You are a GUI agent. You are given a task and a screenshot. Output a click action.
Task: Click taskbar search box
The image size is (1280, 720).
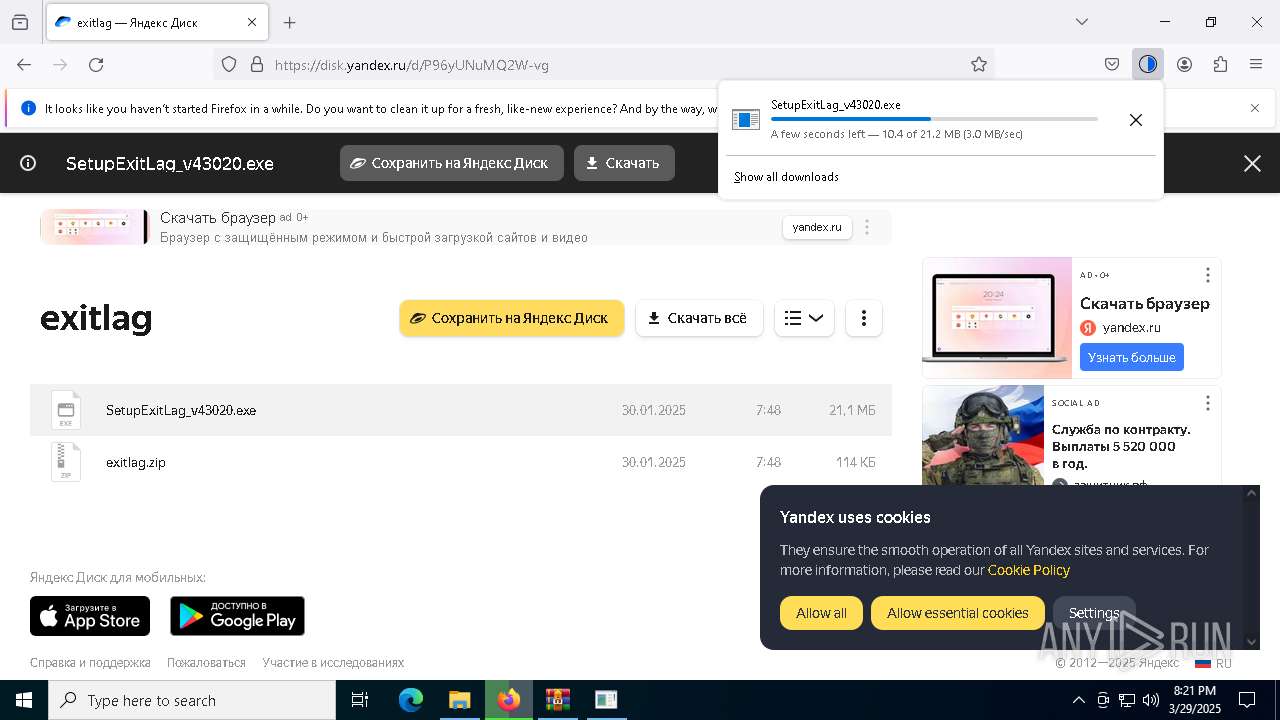192,700
